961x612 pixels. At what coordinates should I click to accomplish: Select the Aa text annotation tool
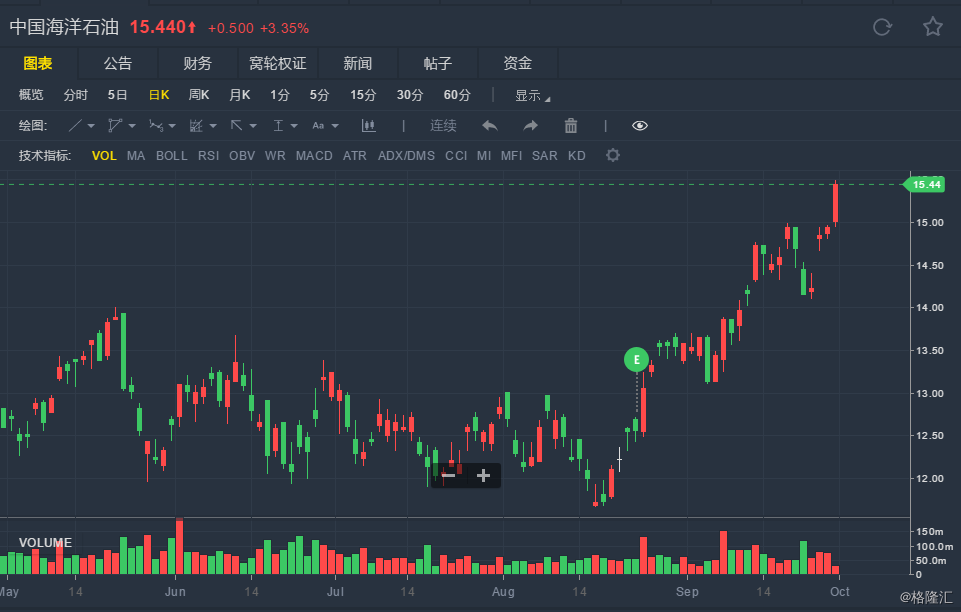coord(318,126)
